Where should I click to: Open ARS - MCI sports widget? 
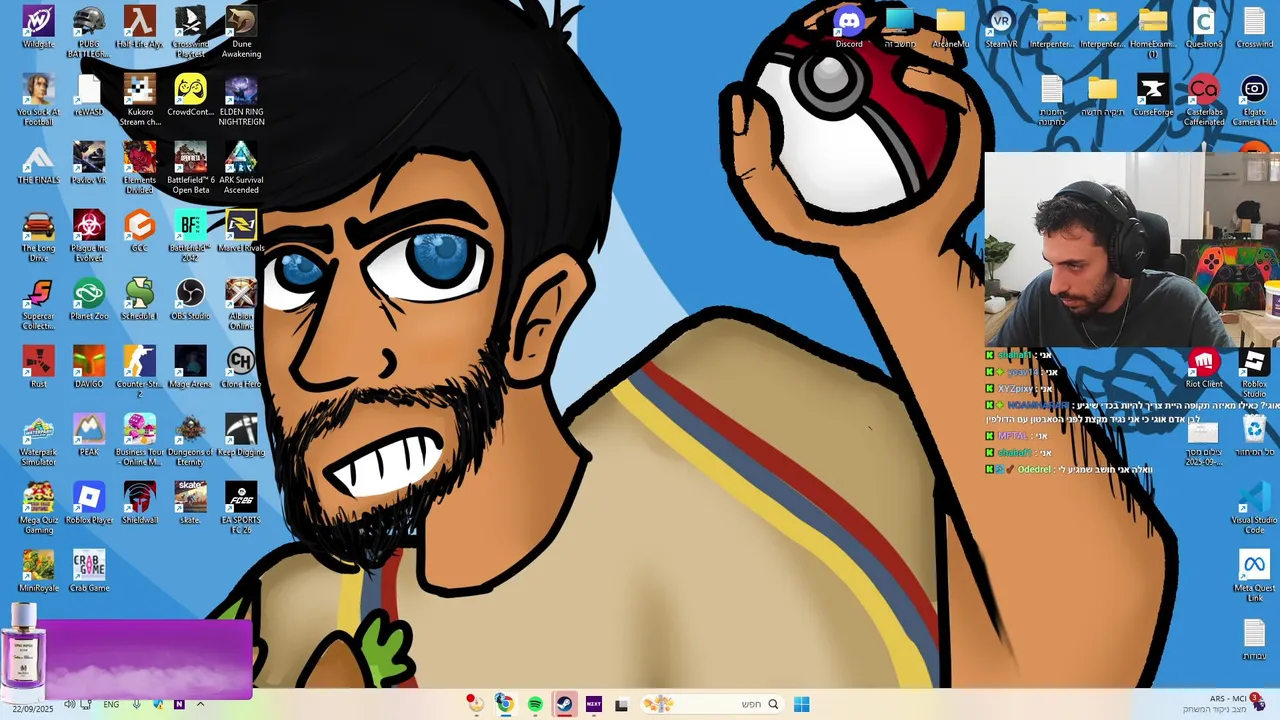click(x=1223, y=703)
